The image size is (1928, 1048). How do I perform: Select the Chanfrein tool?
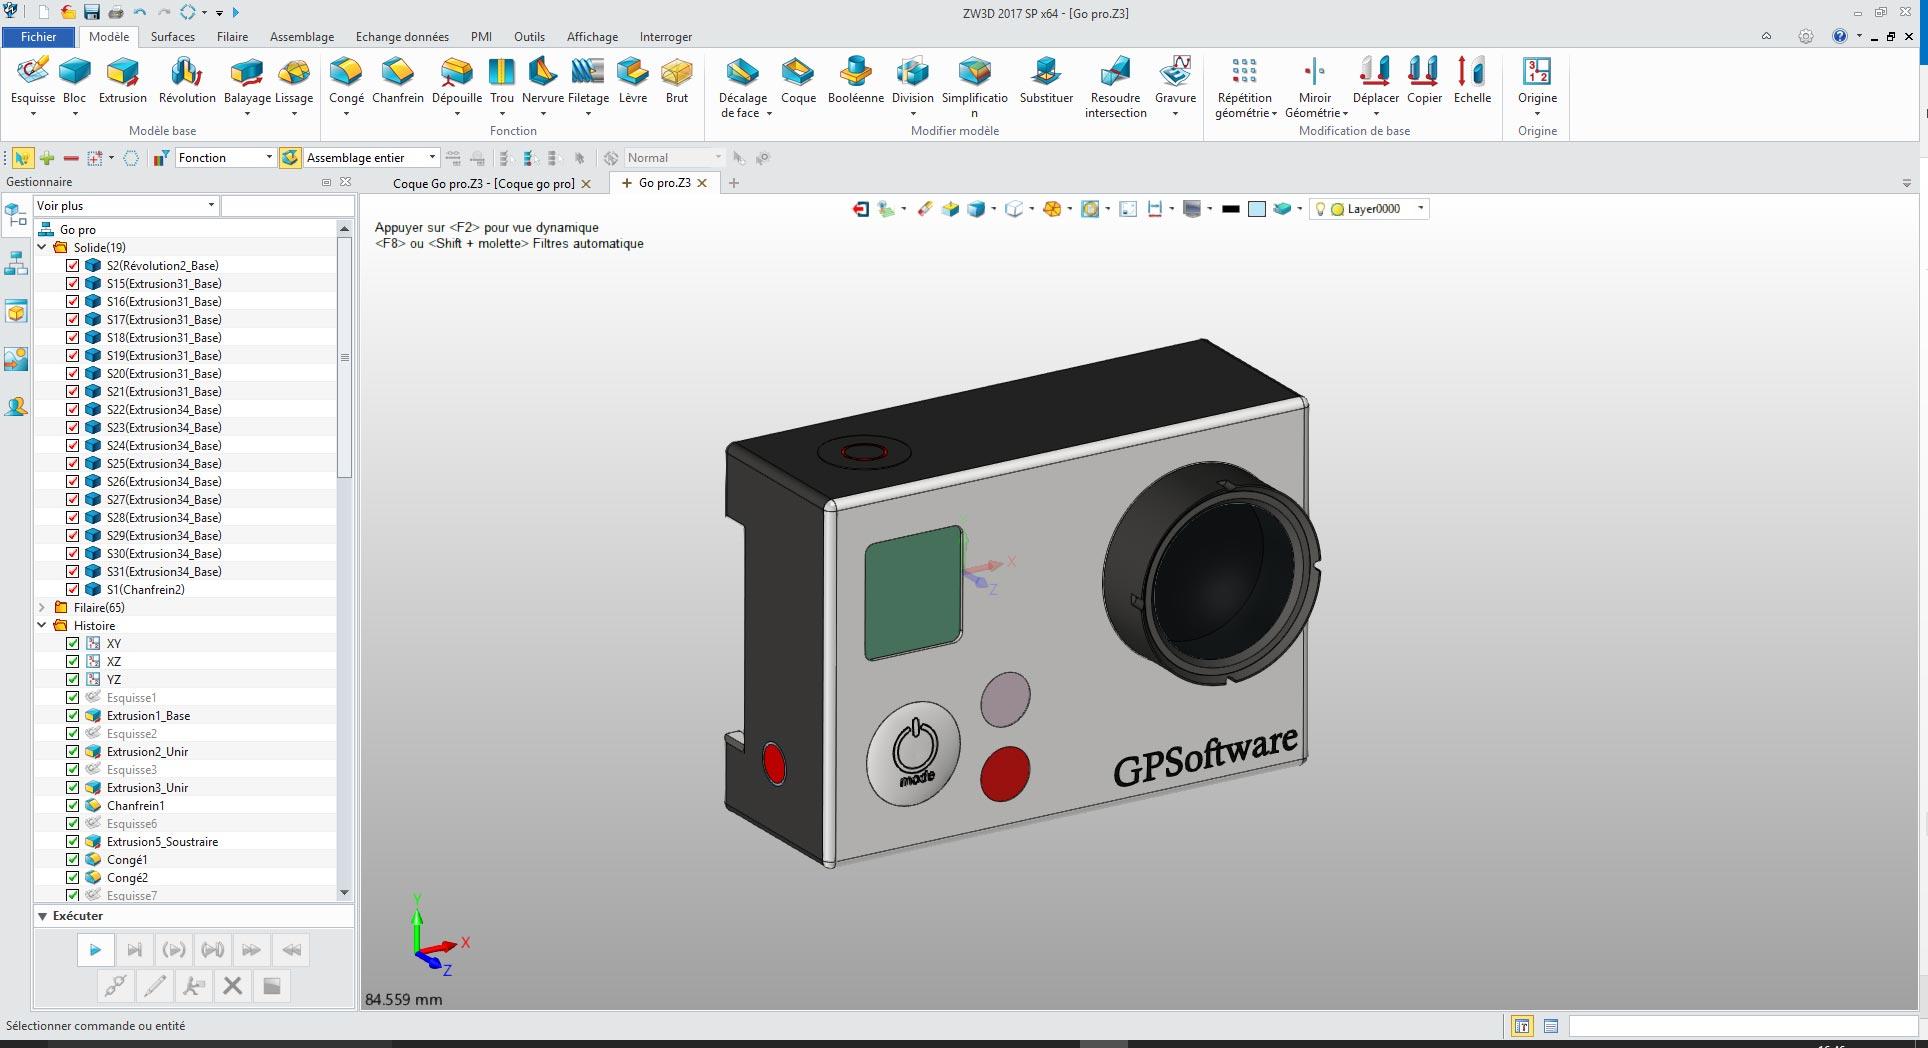pos(397,80)
